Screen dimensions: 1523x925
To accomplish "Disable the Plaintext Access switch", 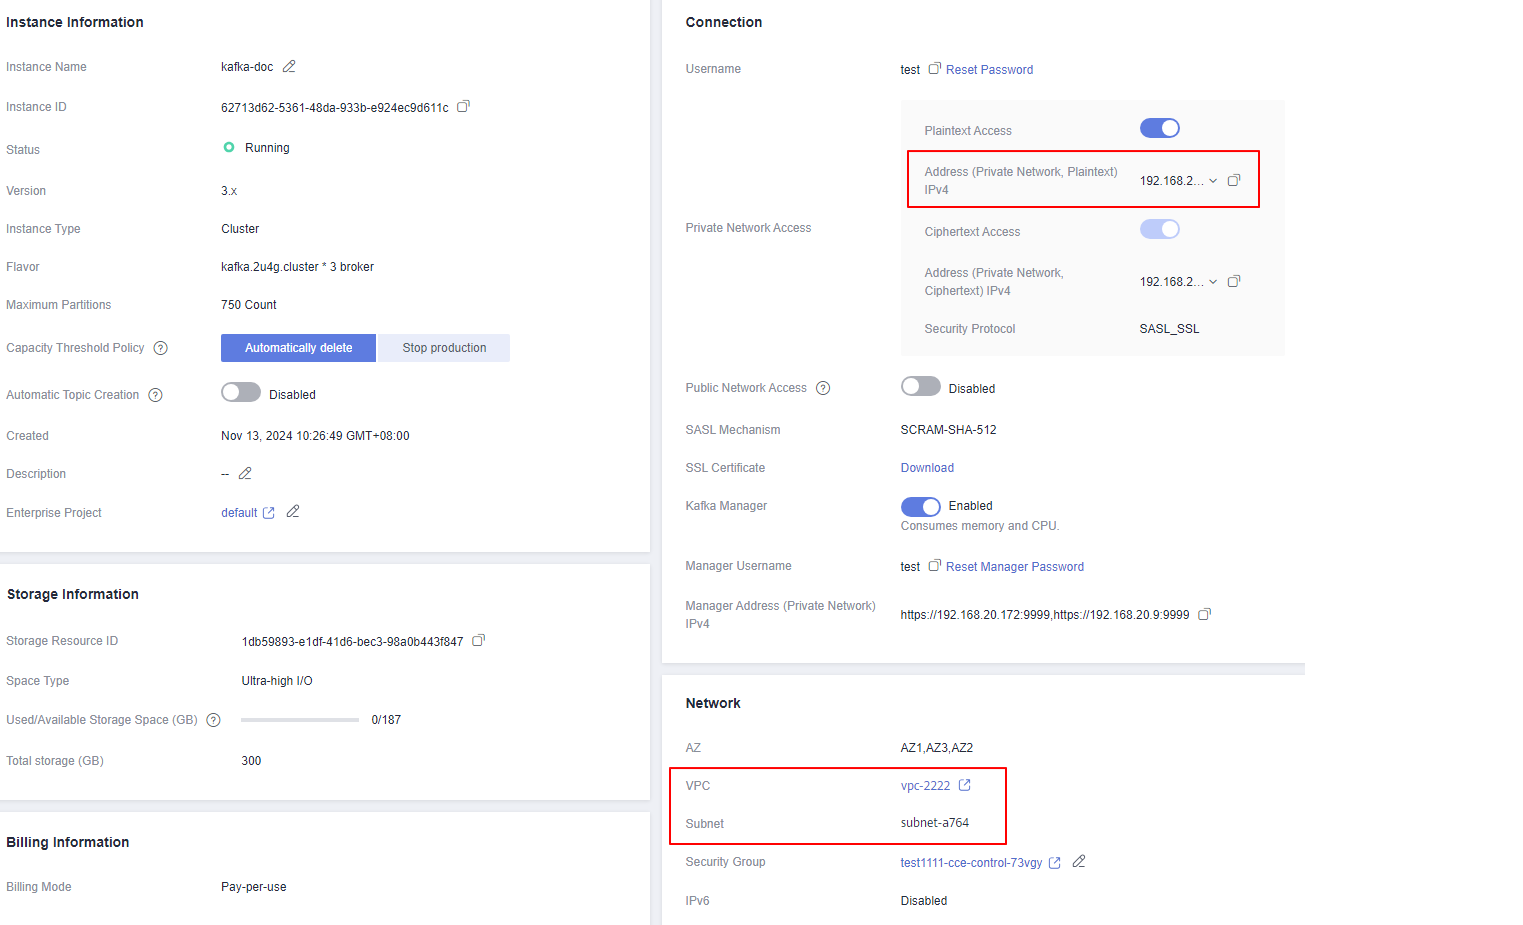I will point(1160,128).
